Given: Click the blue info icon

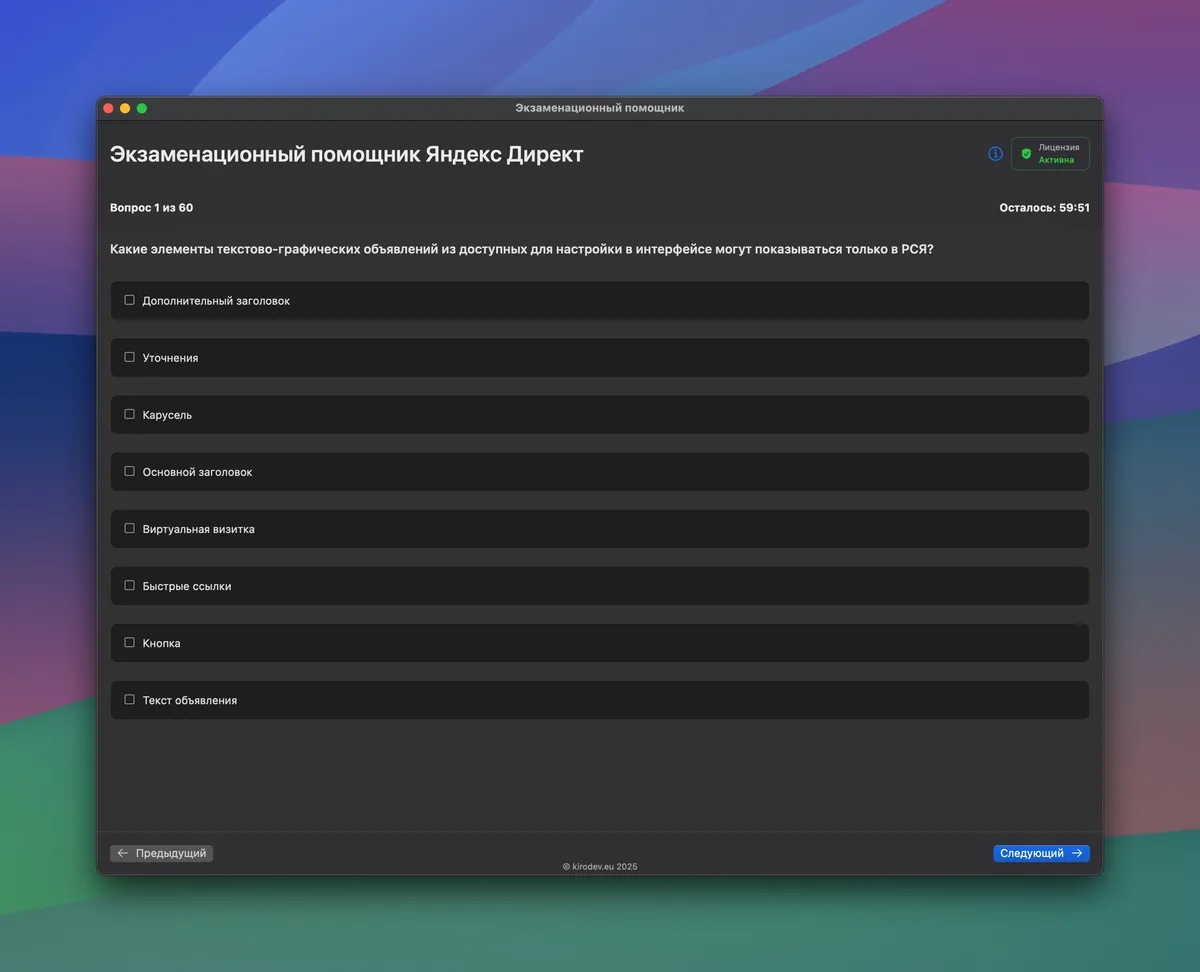Looking at the screenshot, I should (995, 154).
